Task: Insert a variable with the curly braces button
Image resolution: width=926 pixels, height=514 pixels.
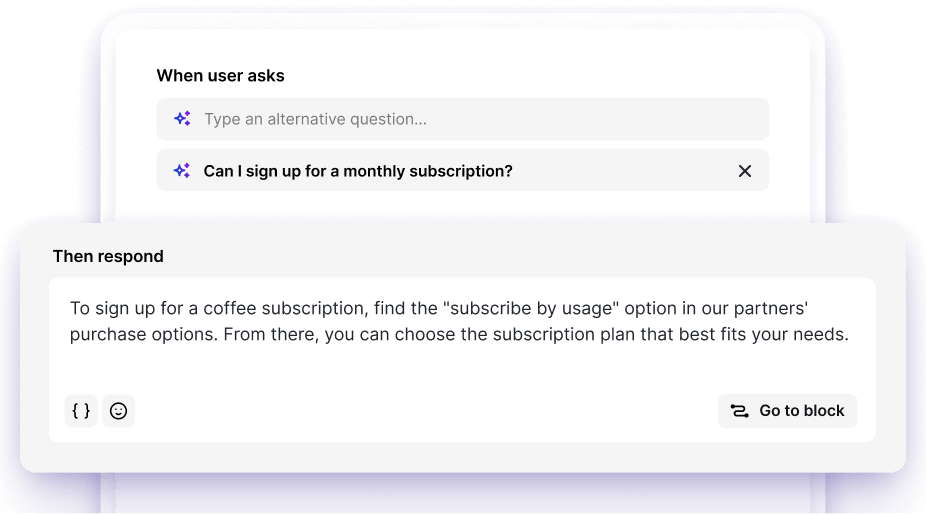Action: click(x=81, y=411)
